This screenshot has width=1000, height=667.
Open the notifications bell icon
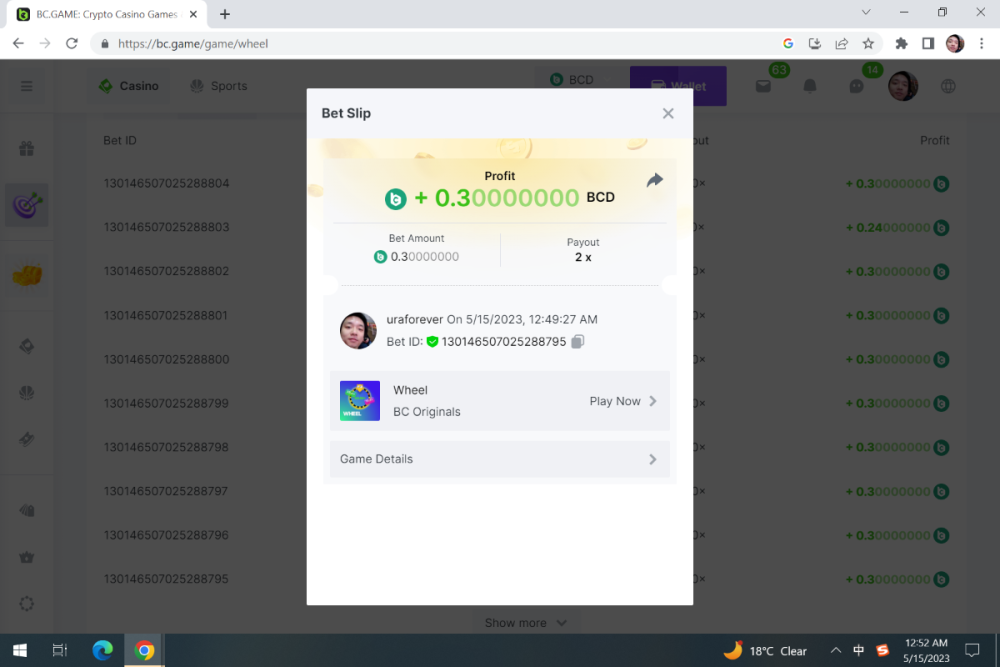point(810,86)
